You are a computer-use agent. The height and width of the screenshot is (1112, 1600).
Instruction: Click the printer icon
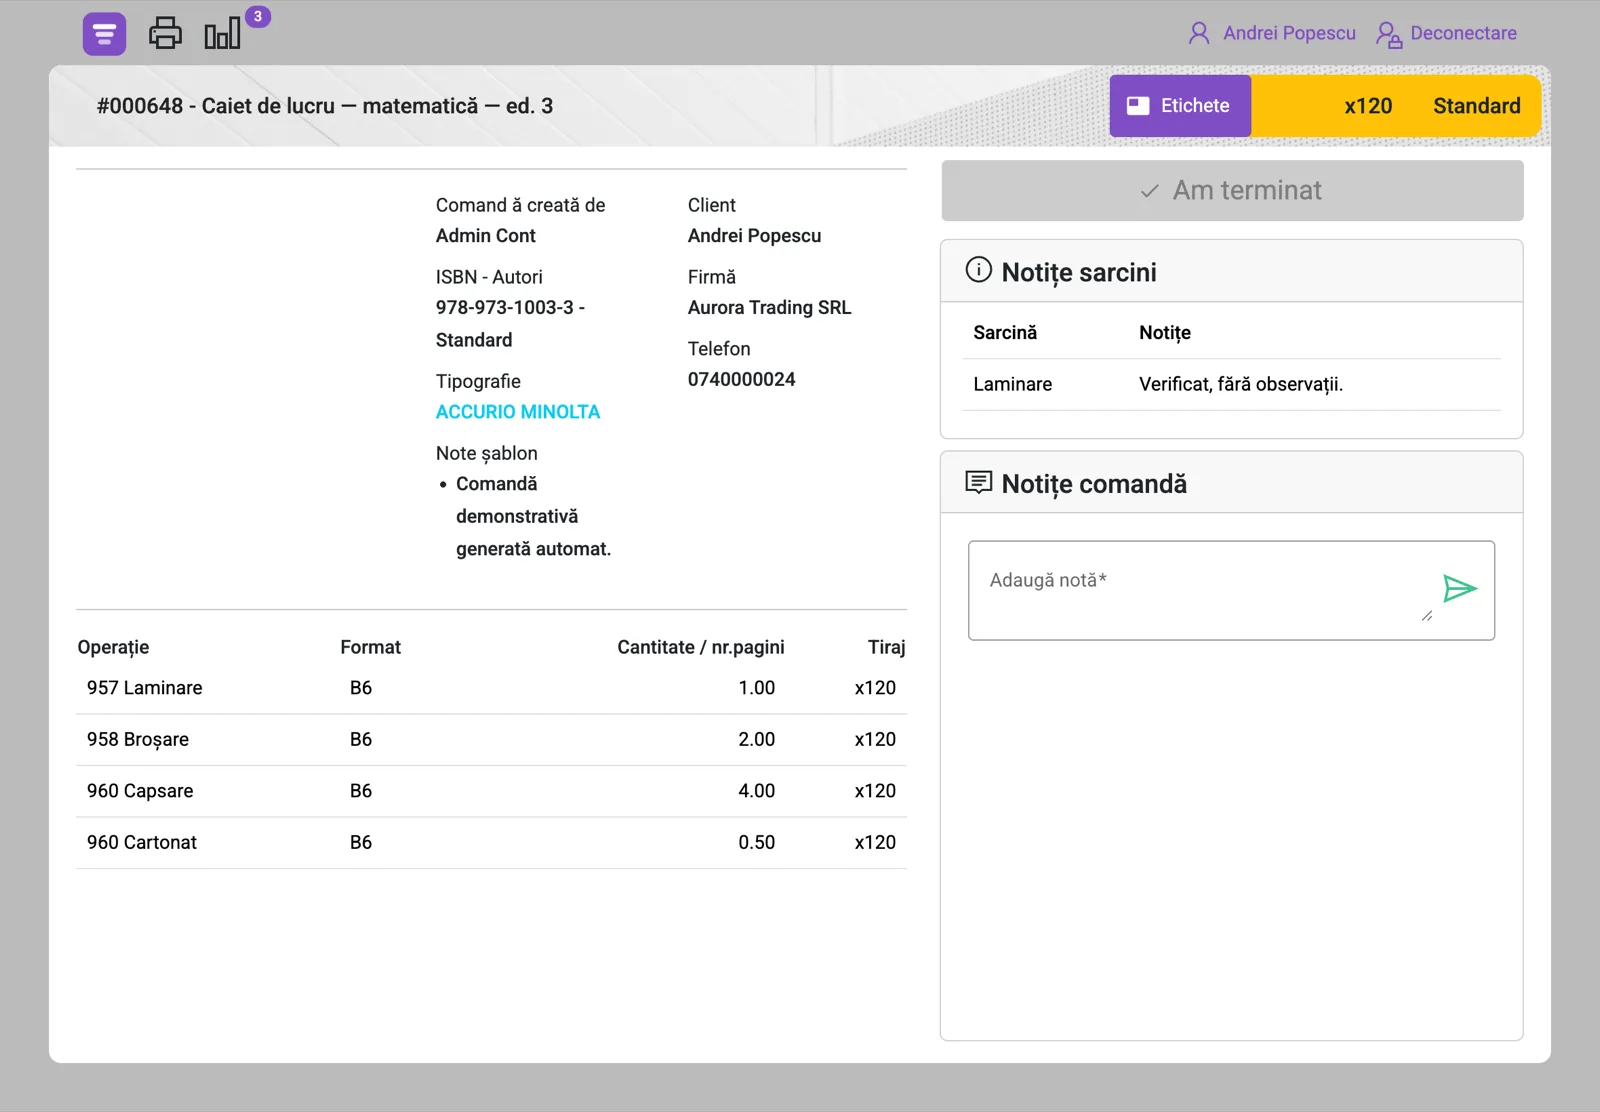click(165, 33)
